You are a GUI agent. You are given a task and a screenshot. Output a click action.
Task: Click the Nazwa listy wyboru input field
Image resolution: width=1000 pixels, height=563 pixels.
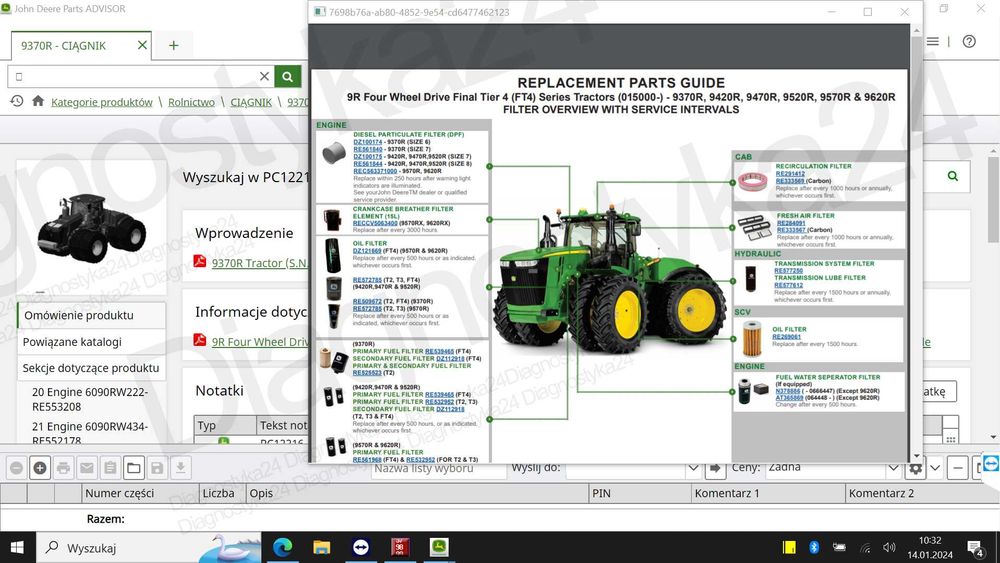(438, 469)
